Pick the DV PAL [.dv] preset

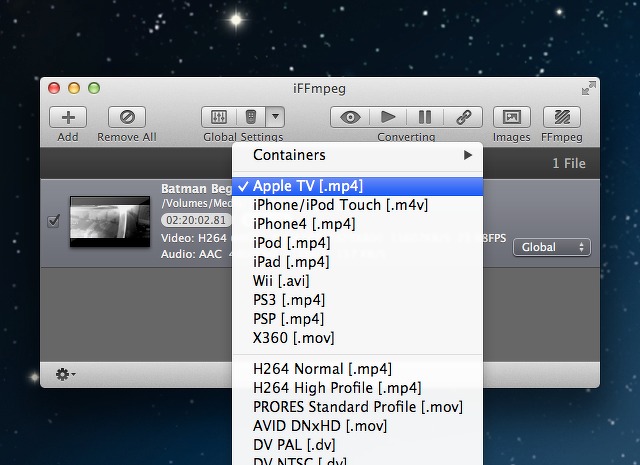pyautogui.click(x=357, y=445)
